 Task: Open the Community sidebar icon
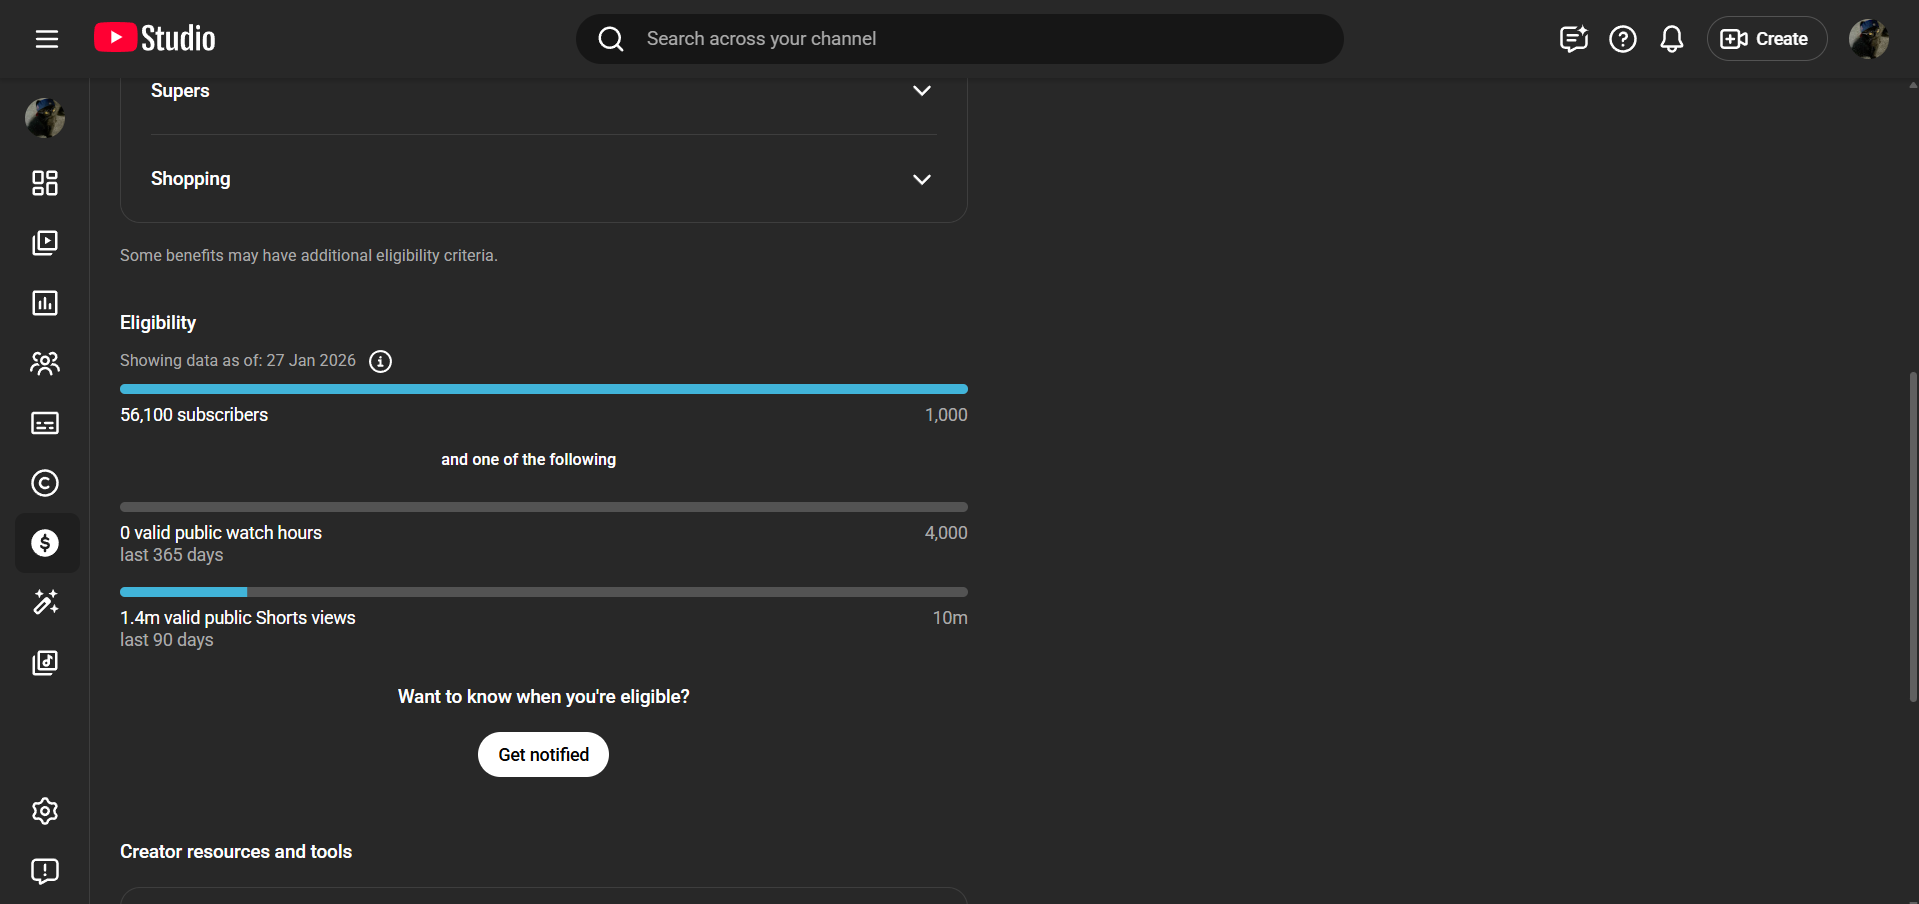tap(45, 363)
